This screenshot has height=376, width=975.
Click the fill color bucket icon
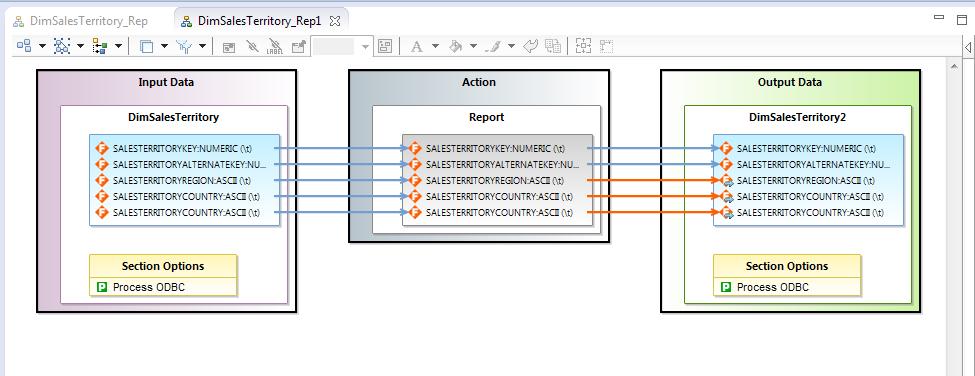pyautogui.click(x=456, y=47)
